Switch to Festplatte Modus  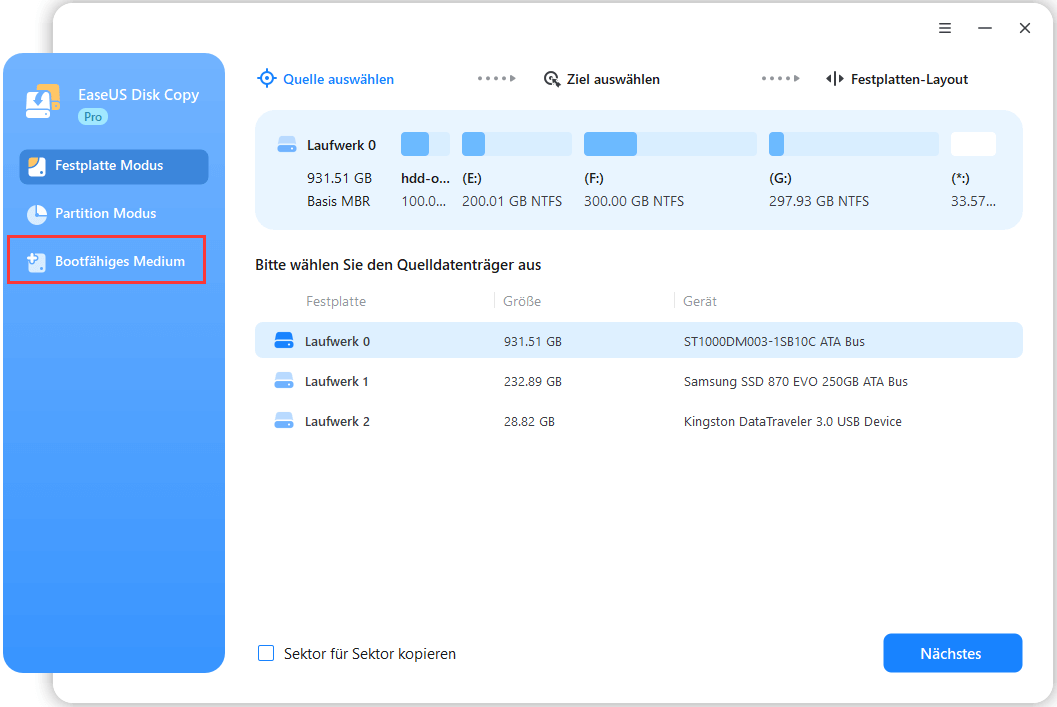(x=114, y=166)
